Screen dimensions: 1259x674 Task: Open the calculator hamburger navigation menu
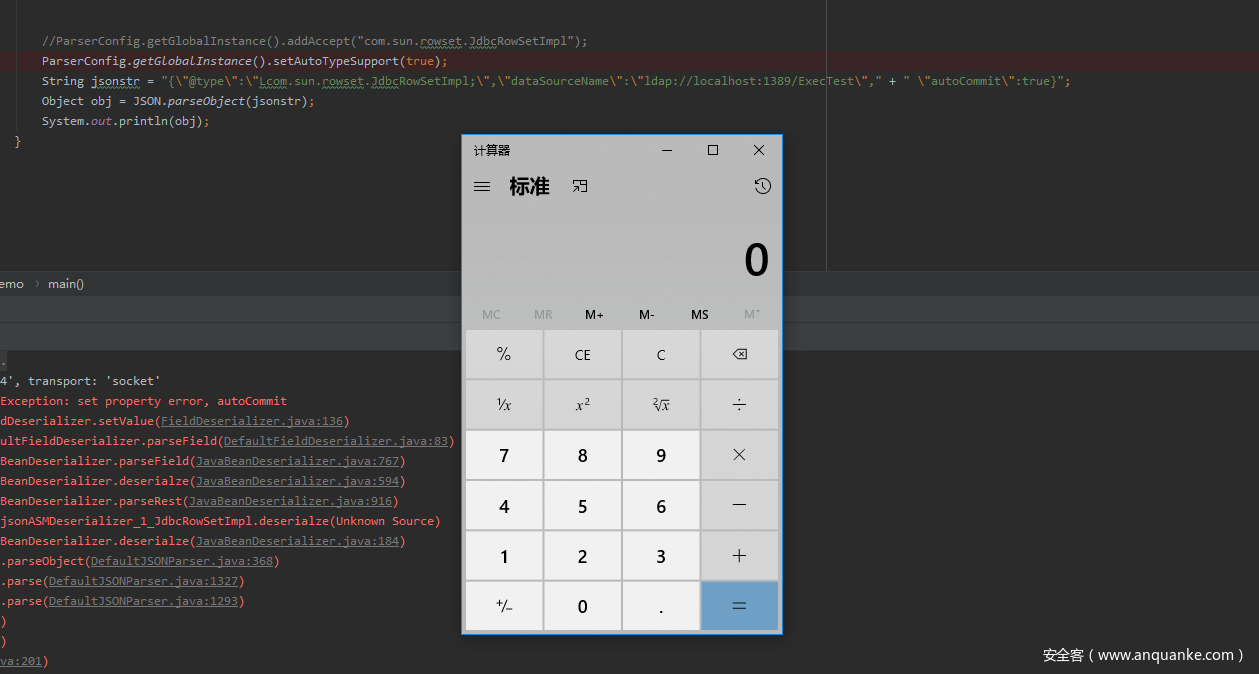coord(482,186)
